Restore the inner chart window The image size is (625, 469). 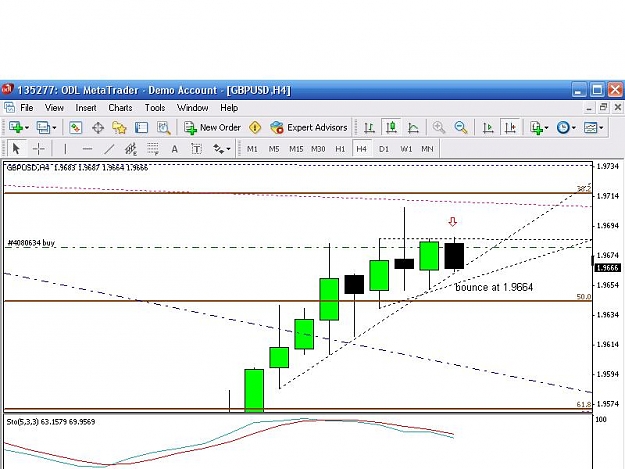click(x=603, y=107)
